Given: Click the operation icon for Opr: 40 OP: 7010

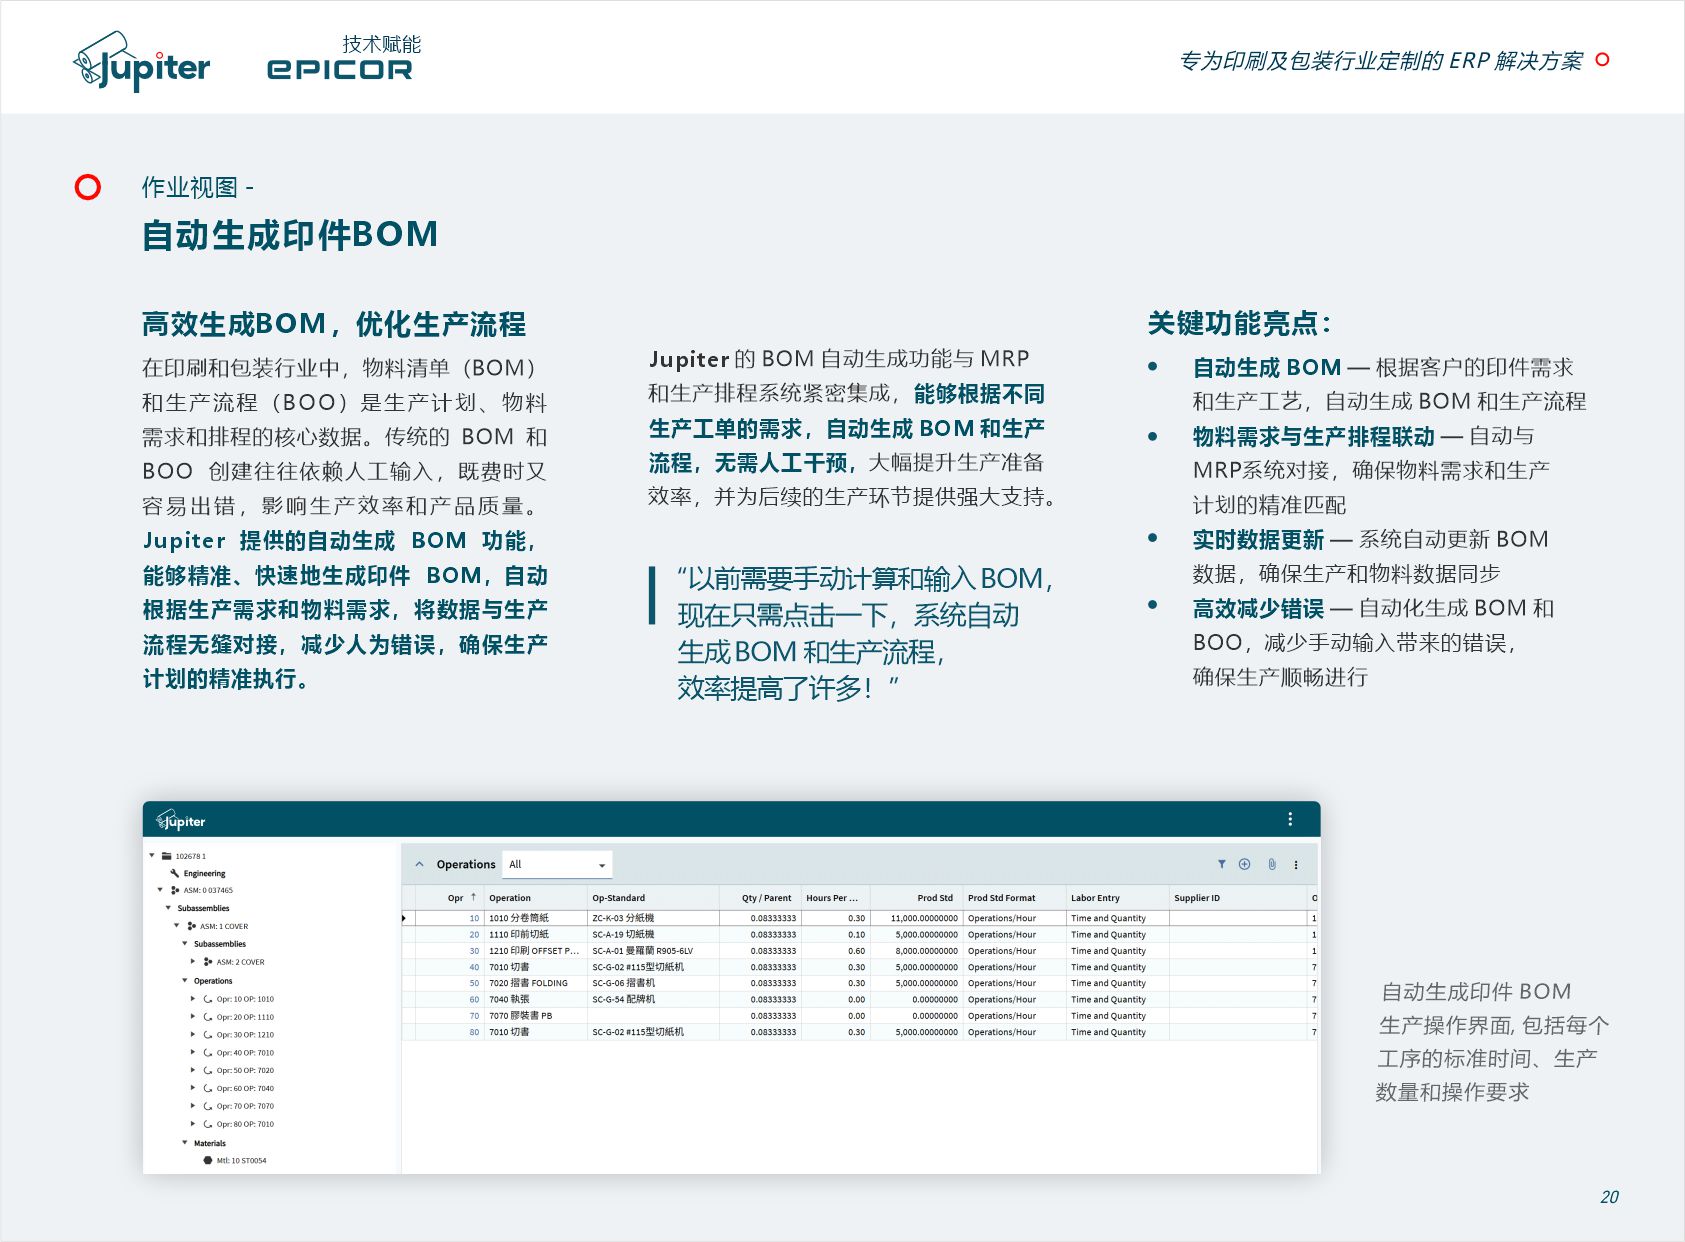Looking at the screenshot, I should click(208, 1053).
